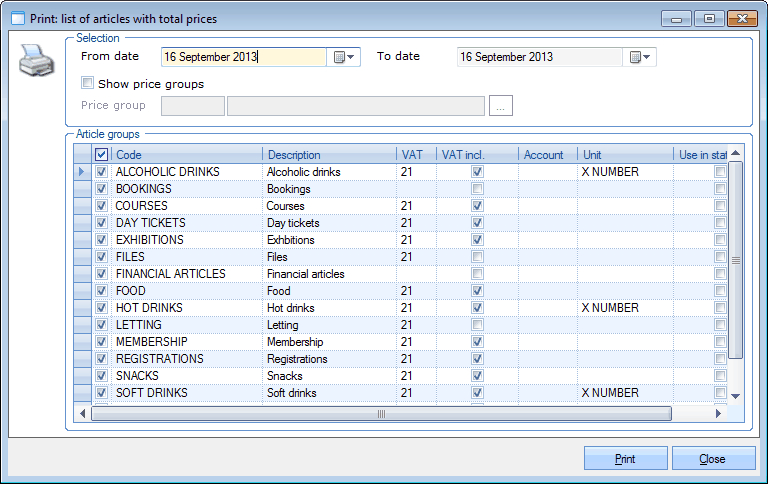Uncheck the ALCOHOLIC DRINKS row checkbox
The width and height of the screenshot is (768, 484).
tap(101, 172)
